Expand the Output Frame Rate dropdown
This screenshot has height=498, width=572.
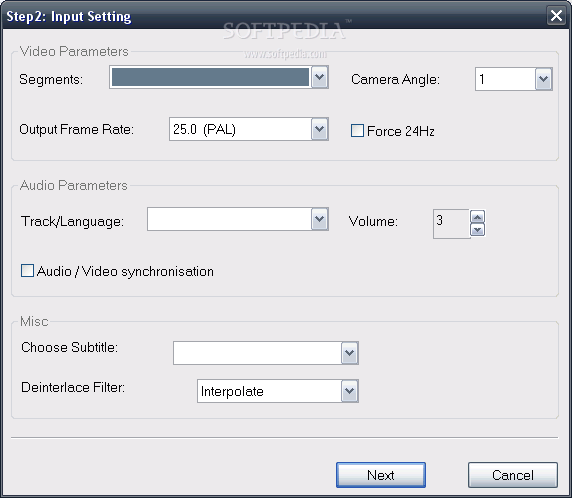pos(320,129)
